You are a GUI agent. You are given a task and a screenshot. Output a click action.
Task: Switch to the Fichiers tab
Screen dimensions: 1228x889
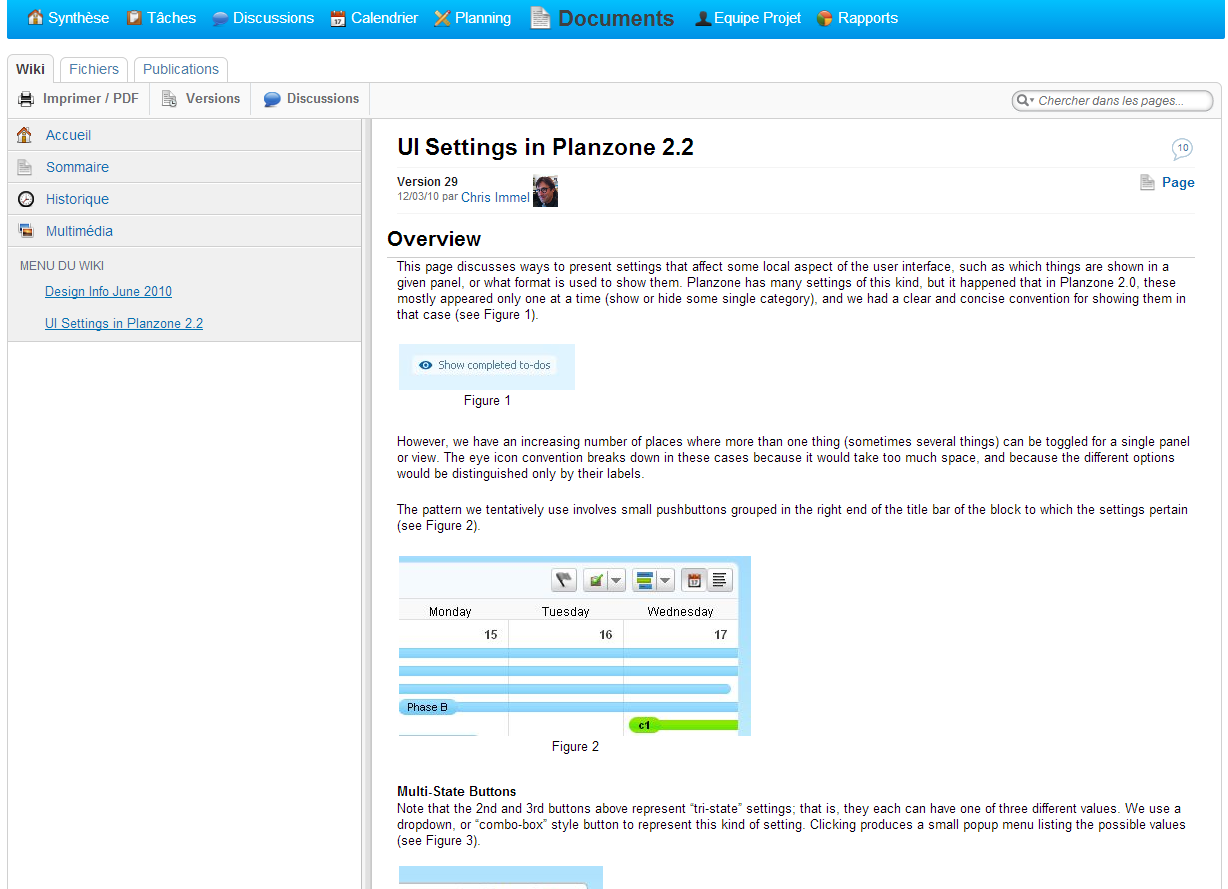(x=94, y=69)
